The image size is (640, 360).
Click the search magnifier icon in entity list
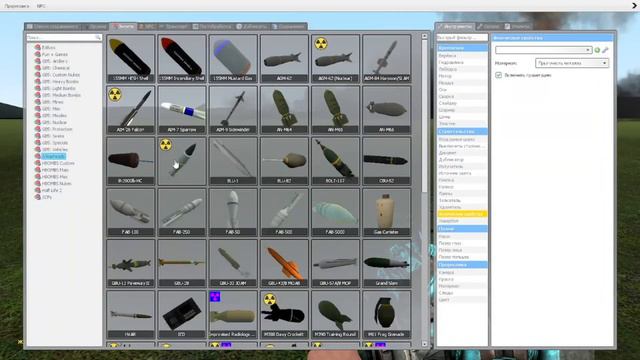click(98, 38)
